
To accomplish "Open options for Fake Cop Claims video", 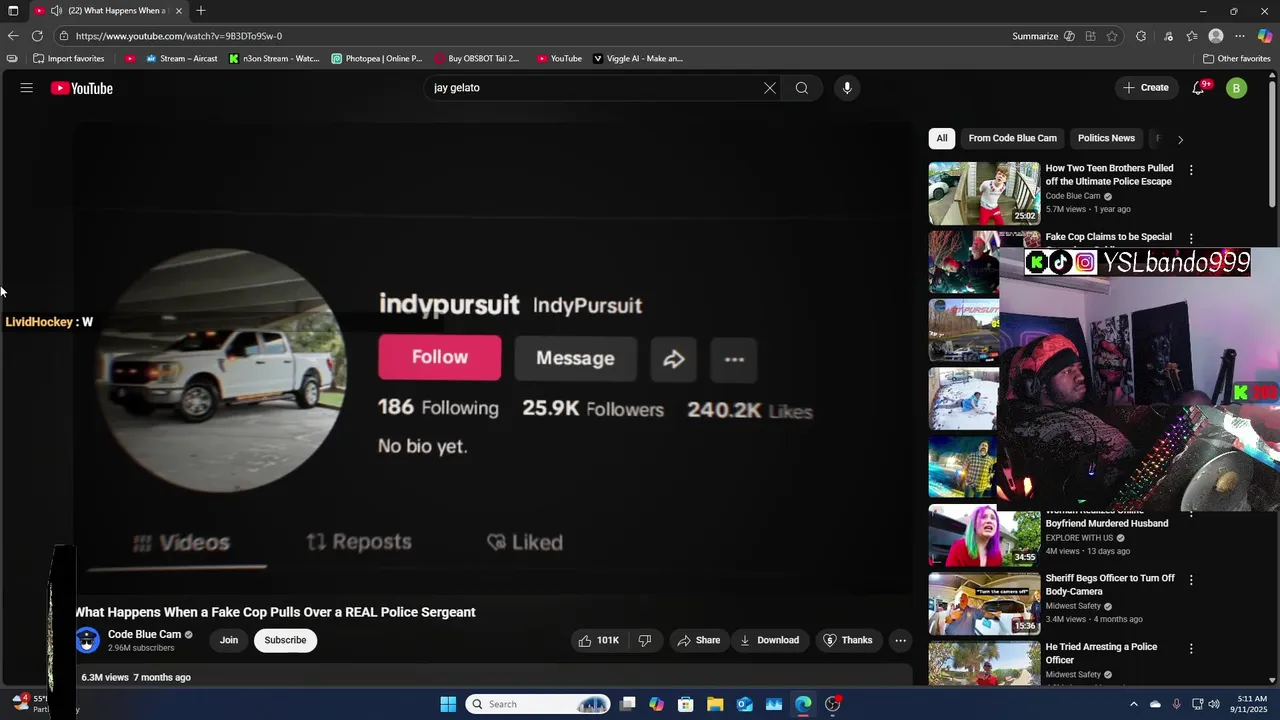I will [x=1191, y=238].
